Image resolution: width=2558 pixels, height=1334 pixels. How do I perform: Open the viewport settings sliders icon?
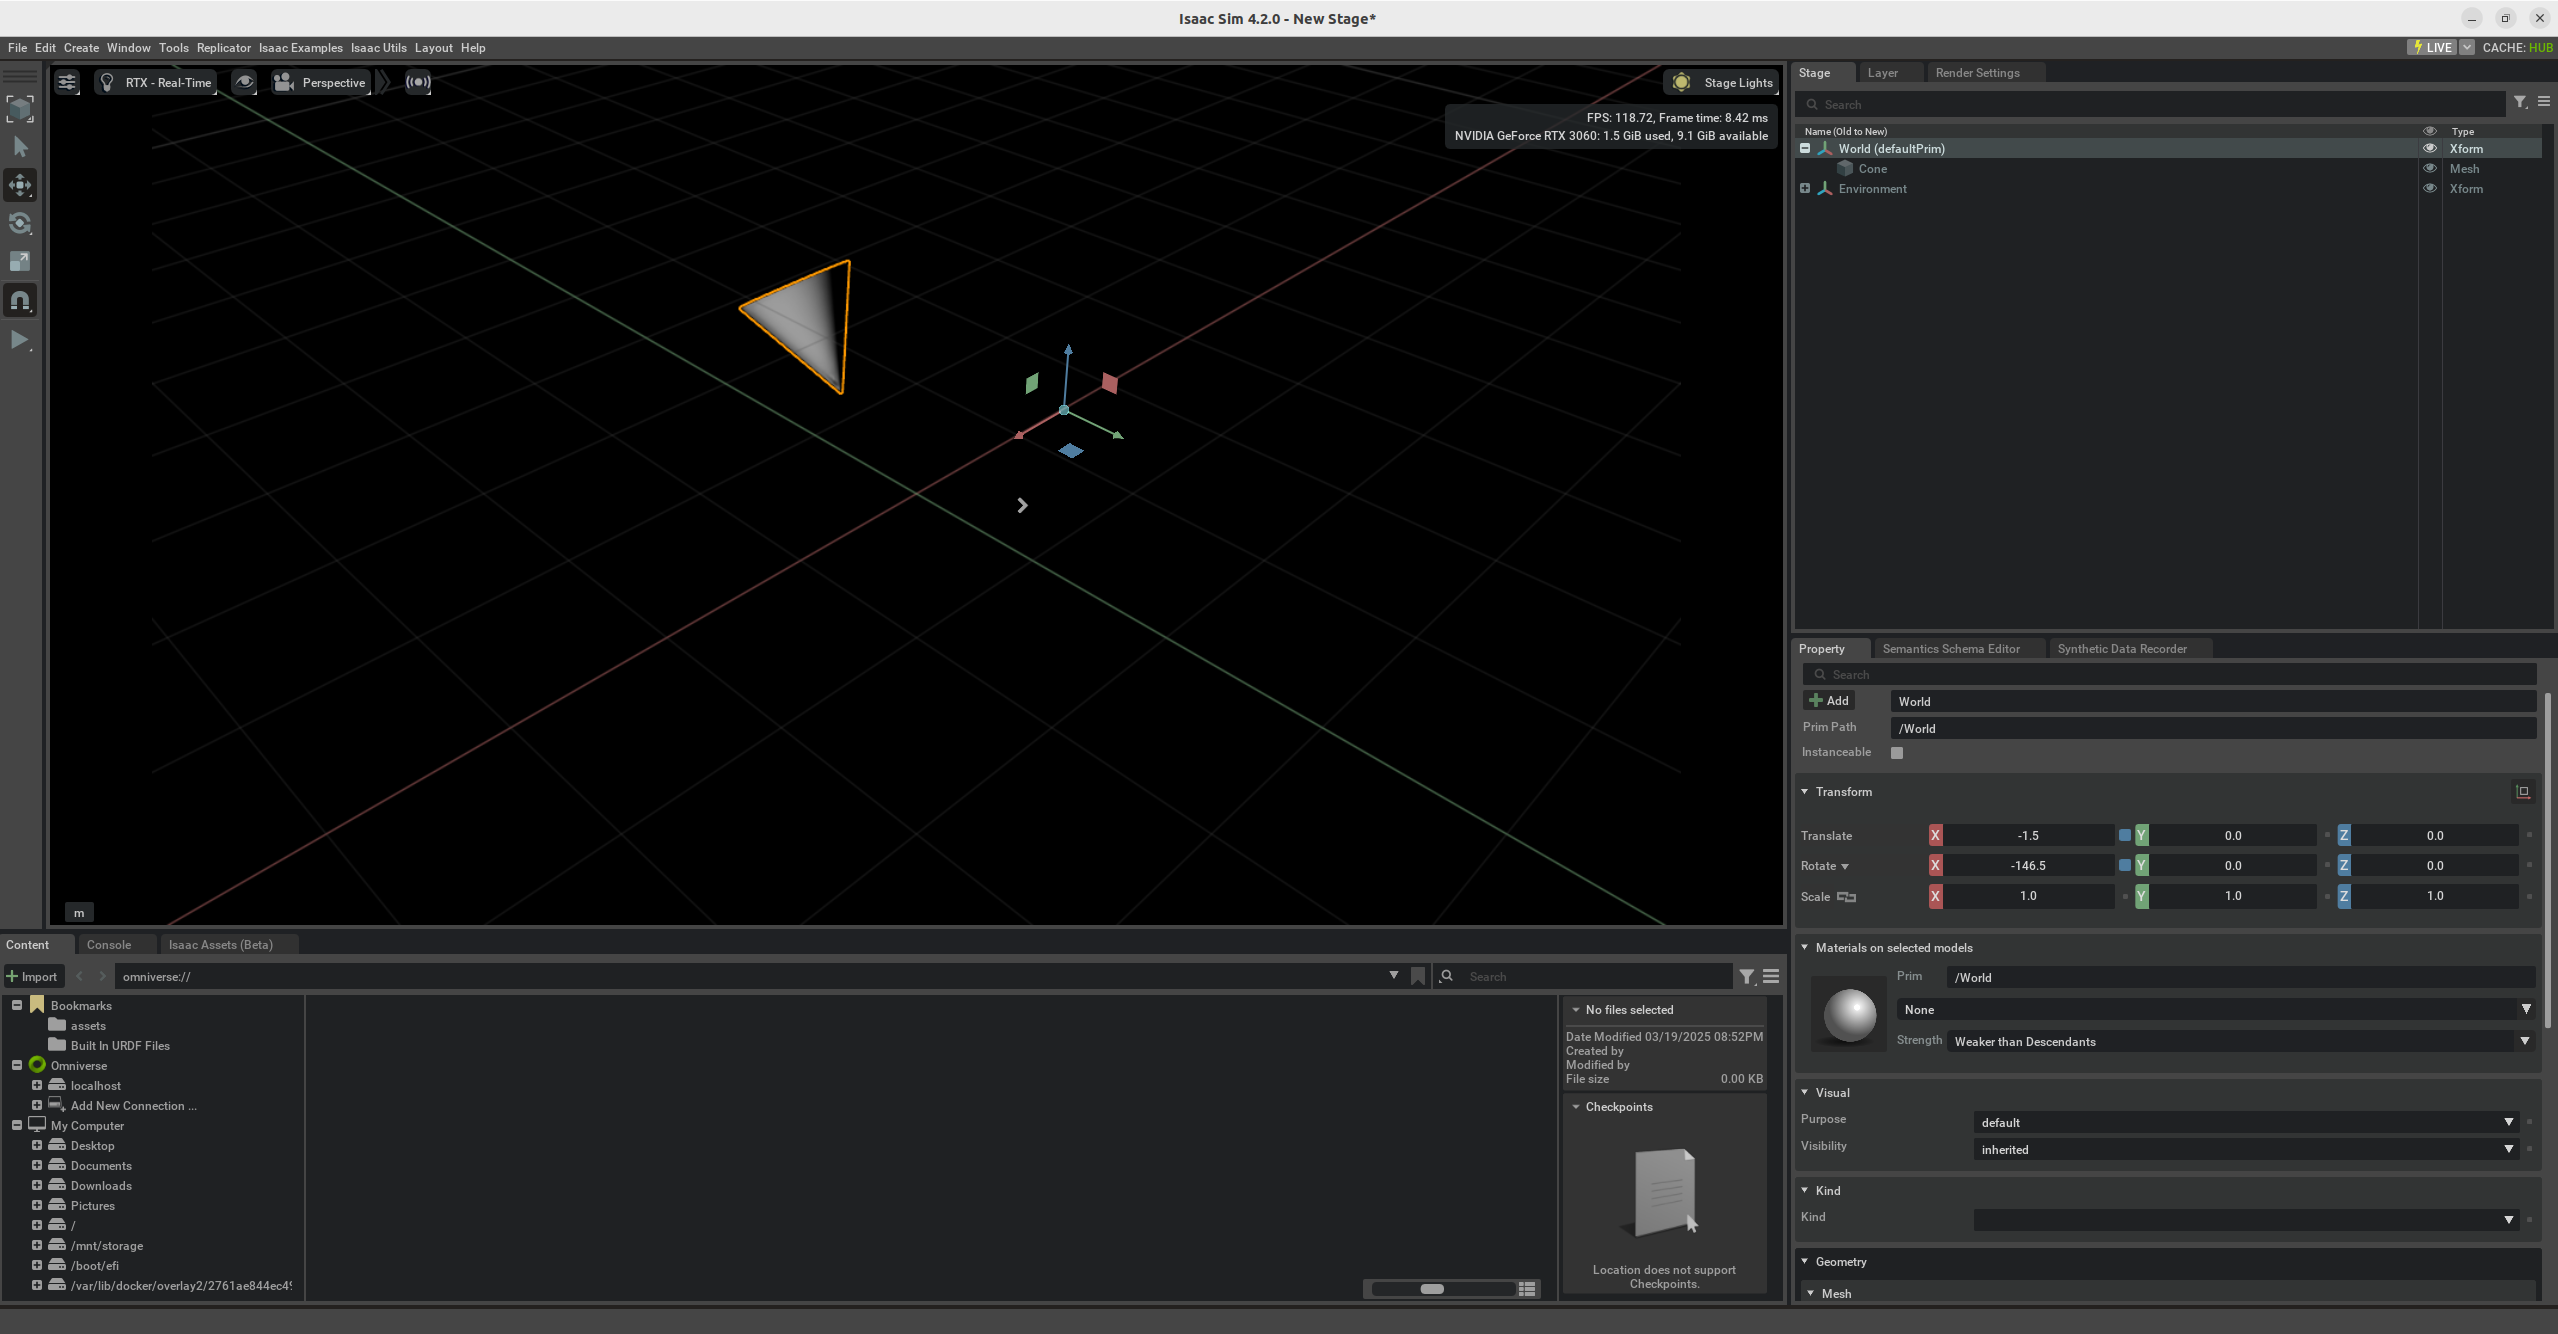(x=67, y=83)
